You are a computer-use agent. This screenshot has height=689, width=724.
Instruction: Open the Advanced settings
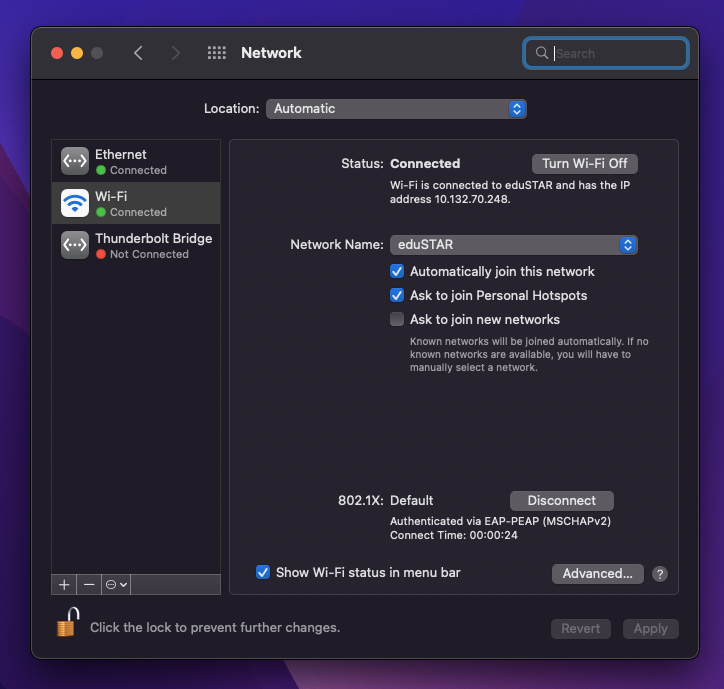click(x=597, y=573)
